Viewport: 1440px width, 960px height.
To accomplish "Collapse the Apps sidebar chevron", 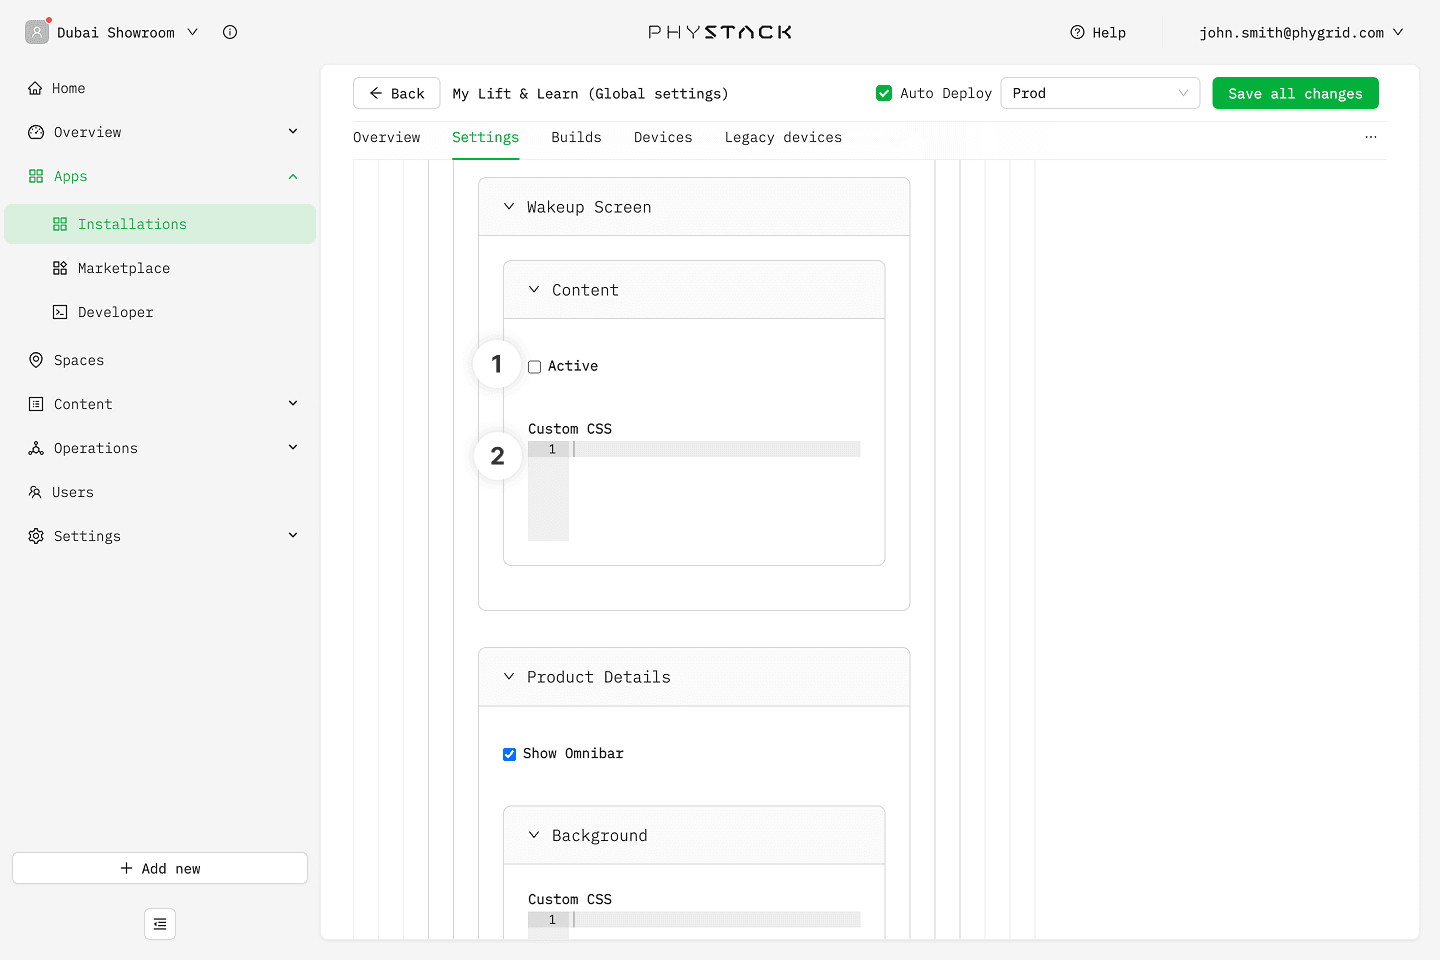I will tap(293, 176).
